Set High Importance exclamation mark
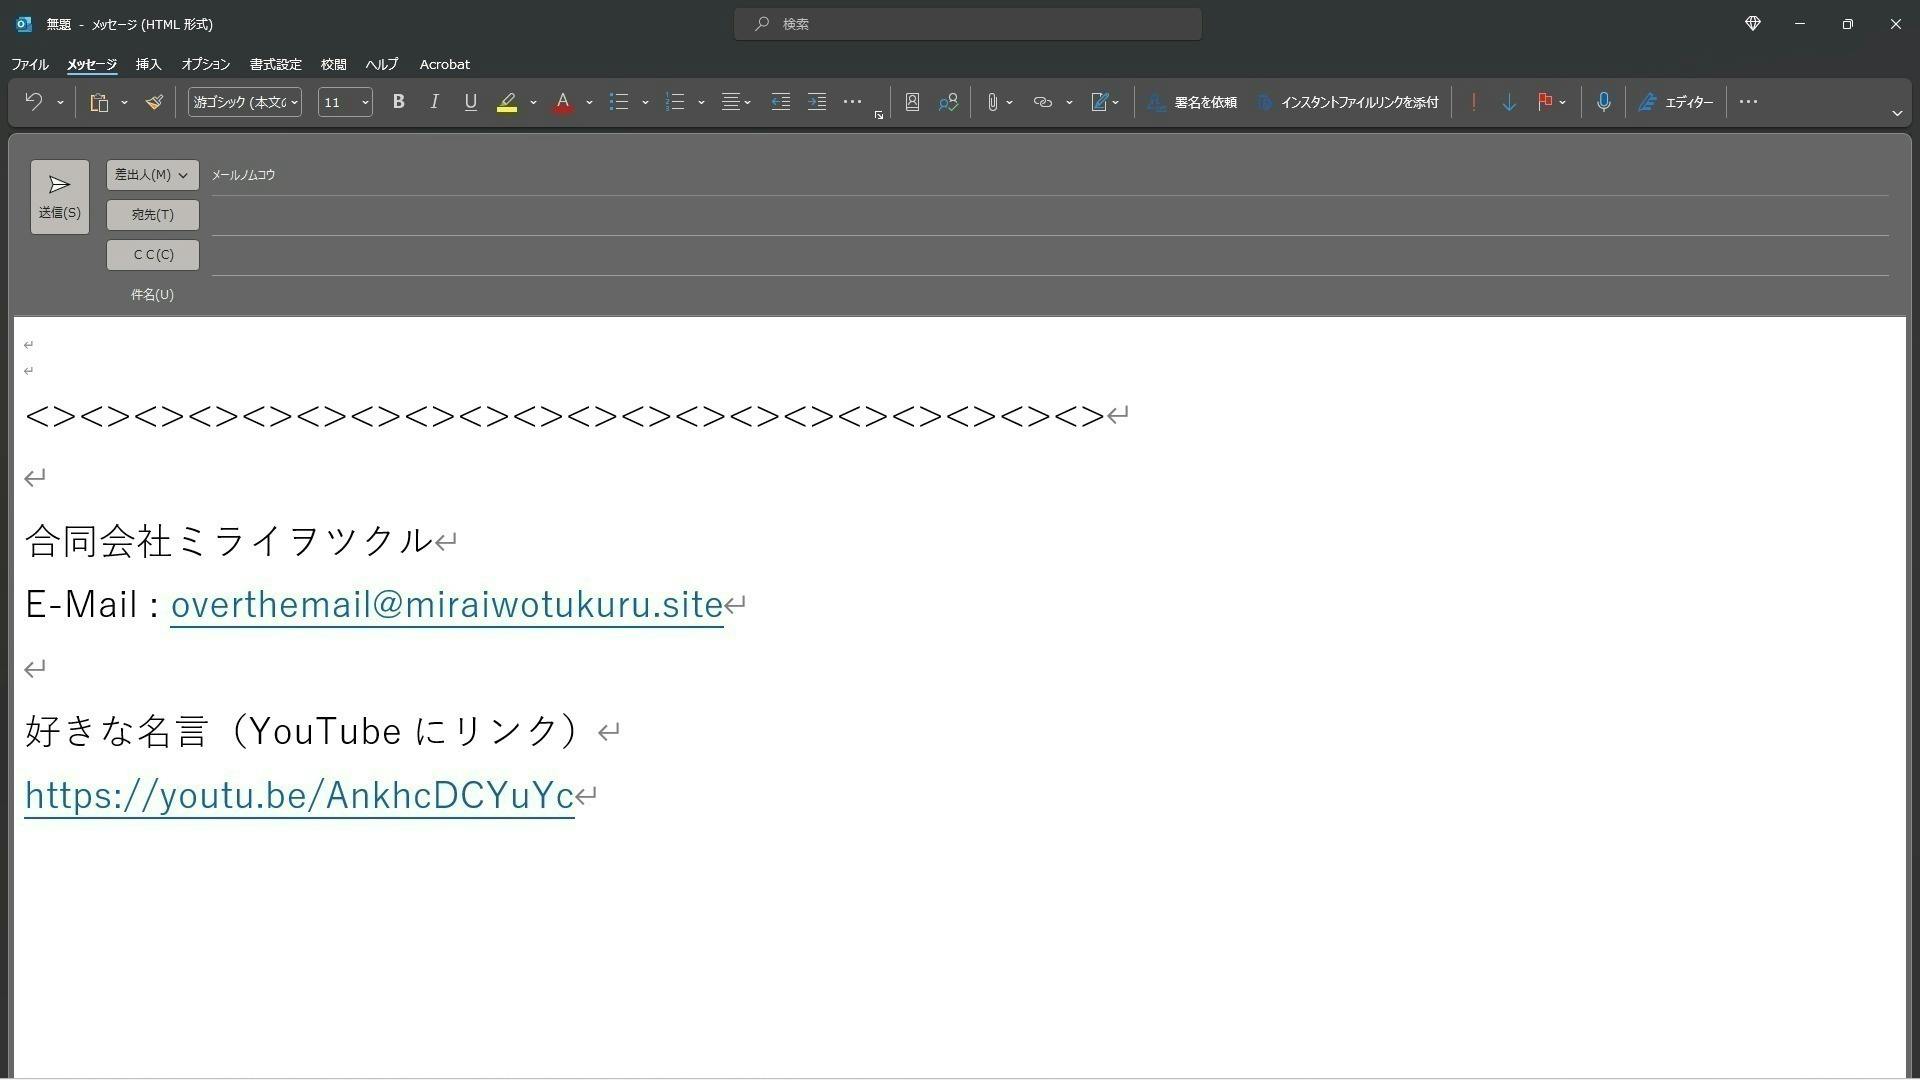 click(x=1473, y=102)
